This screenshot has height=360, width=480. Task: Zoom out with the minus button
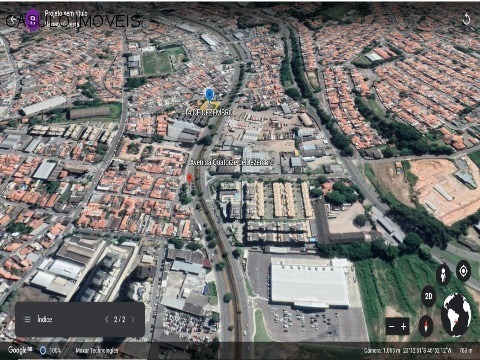392,327
